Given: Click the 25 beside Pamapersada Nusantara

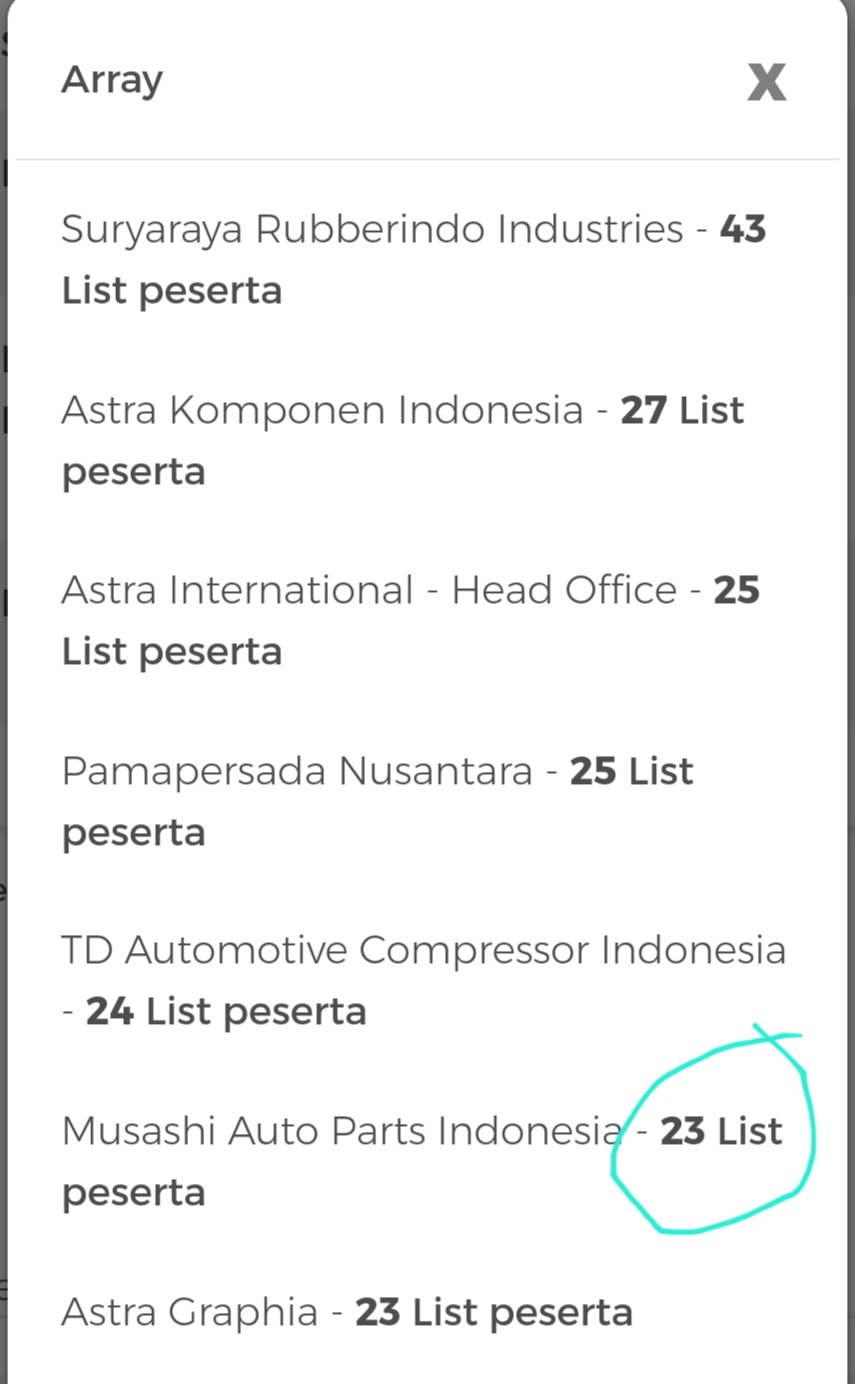Looking at the screenshot, I should coord(592,770).
